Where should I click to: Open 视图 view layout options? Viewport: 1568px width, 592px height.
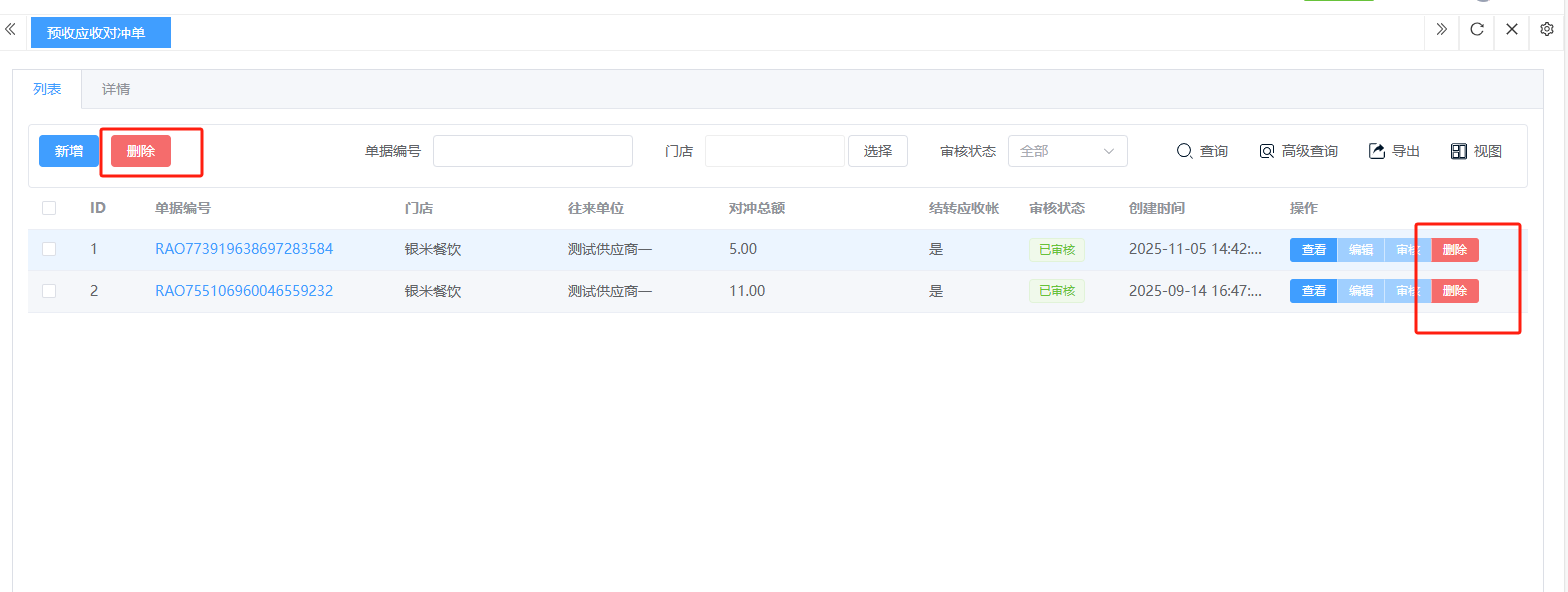tap(1476, 151)
